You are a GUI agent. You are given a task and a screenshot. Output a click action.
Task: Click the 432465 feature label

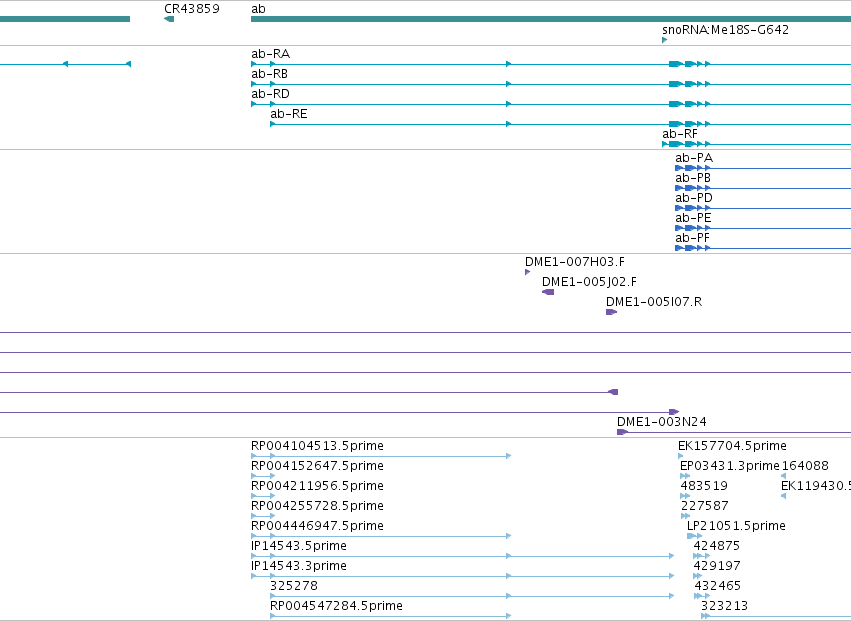click(x=717, y=586)
